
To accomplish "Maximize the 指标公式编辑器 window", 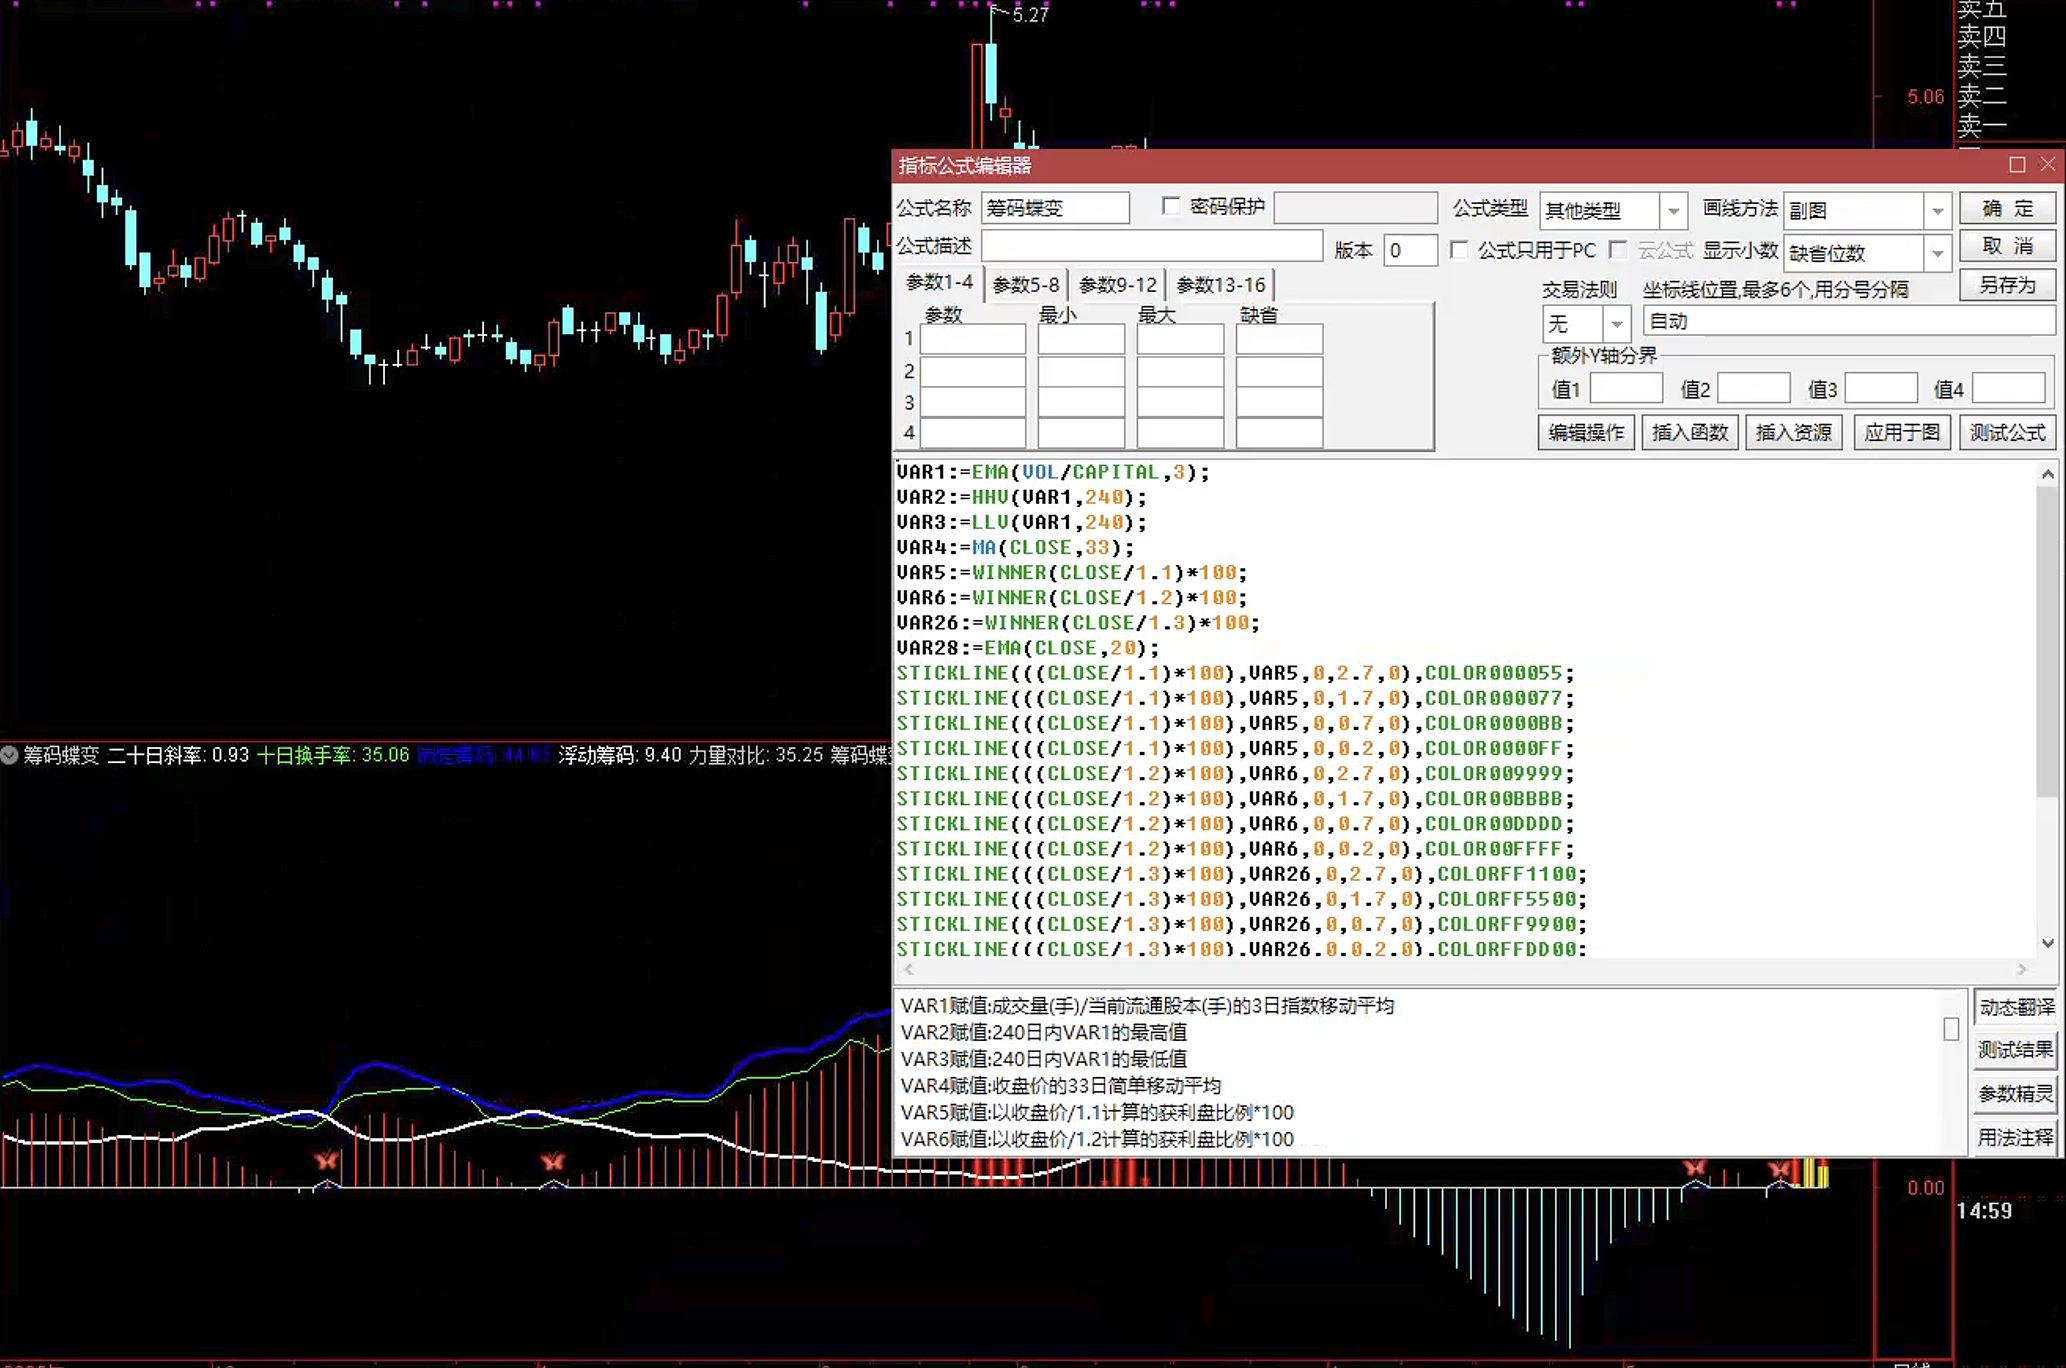I will (x=2017, y=164).
